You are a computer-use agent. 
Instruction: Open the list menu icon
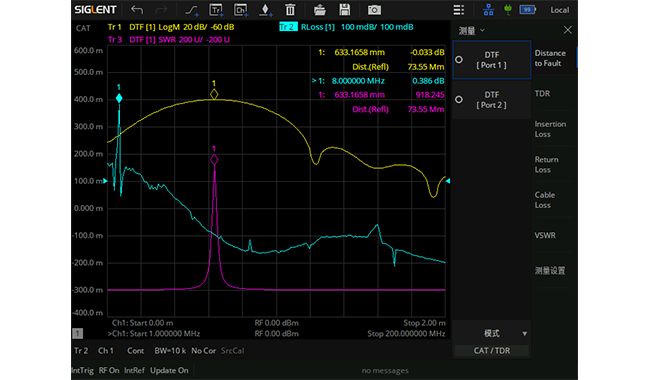[x=458, y=10]
